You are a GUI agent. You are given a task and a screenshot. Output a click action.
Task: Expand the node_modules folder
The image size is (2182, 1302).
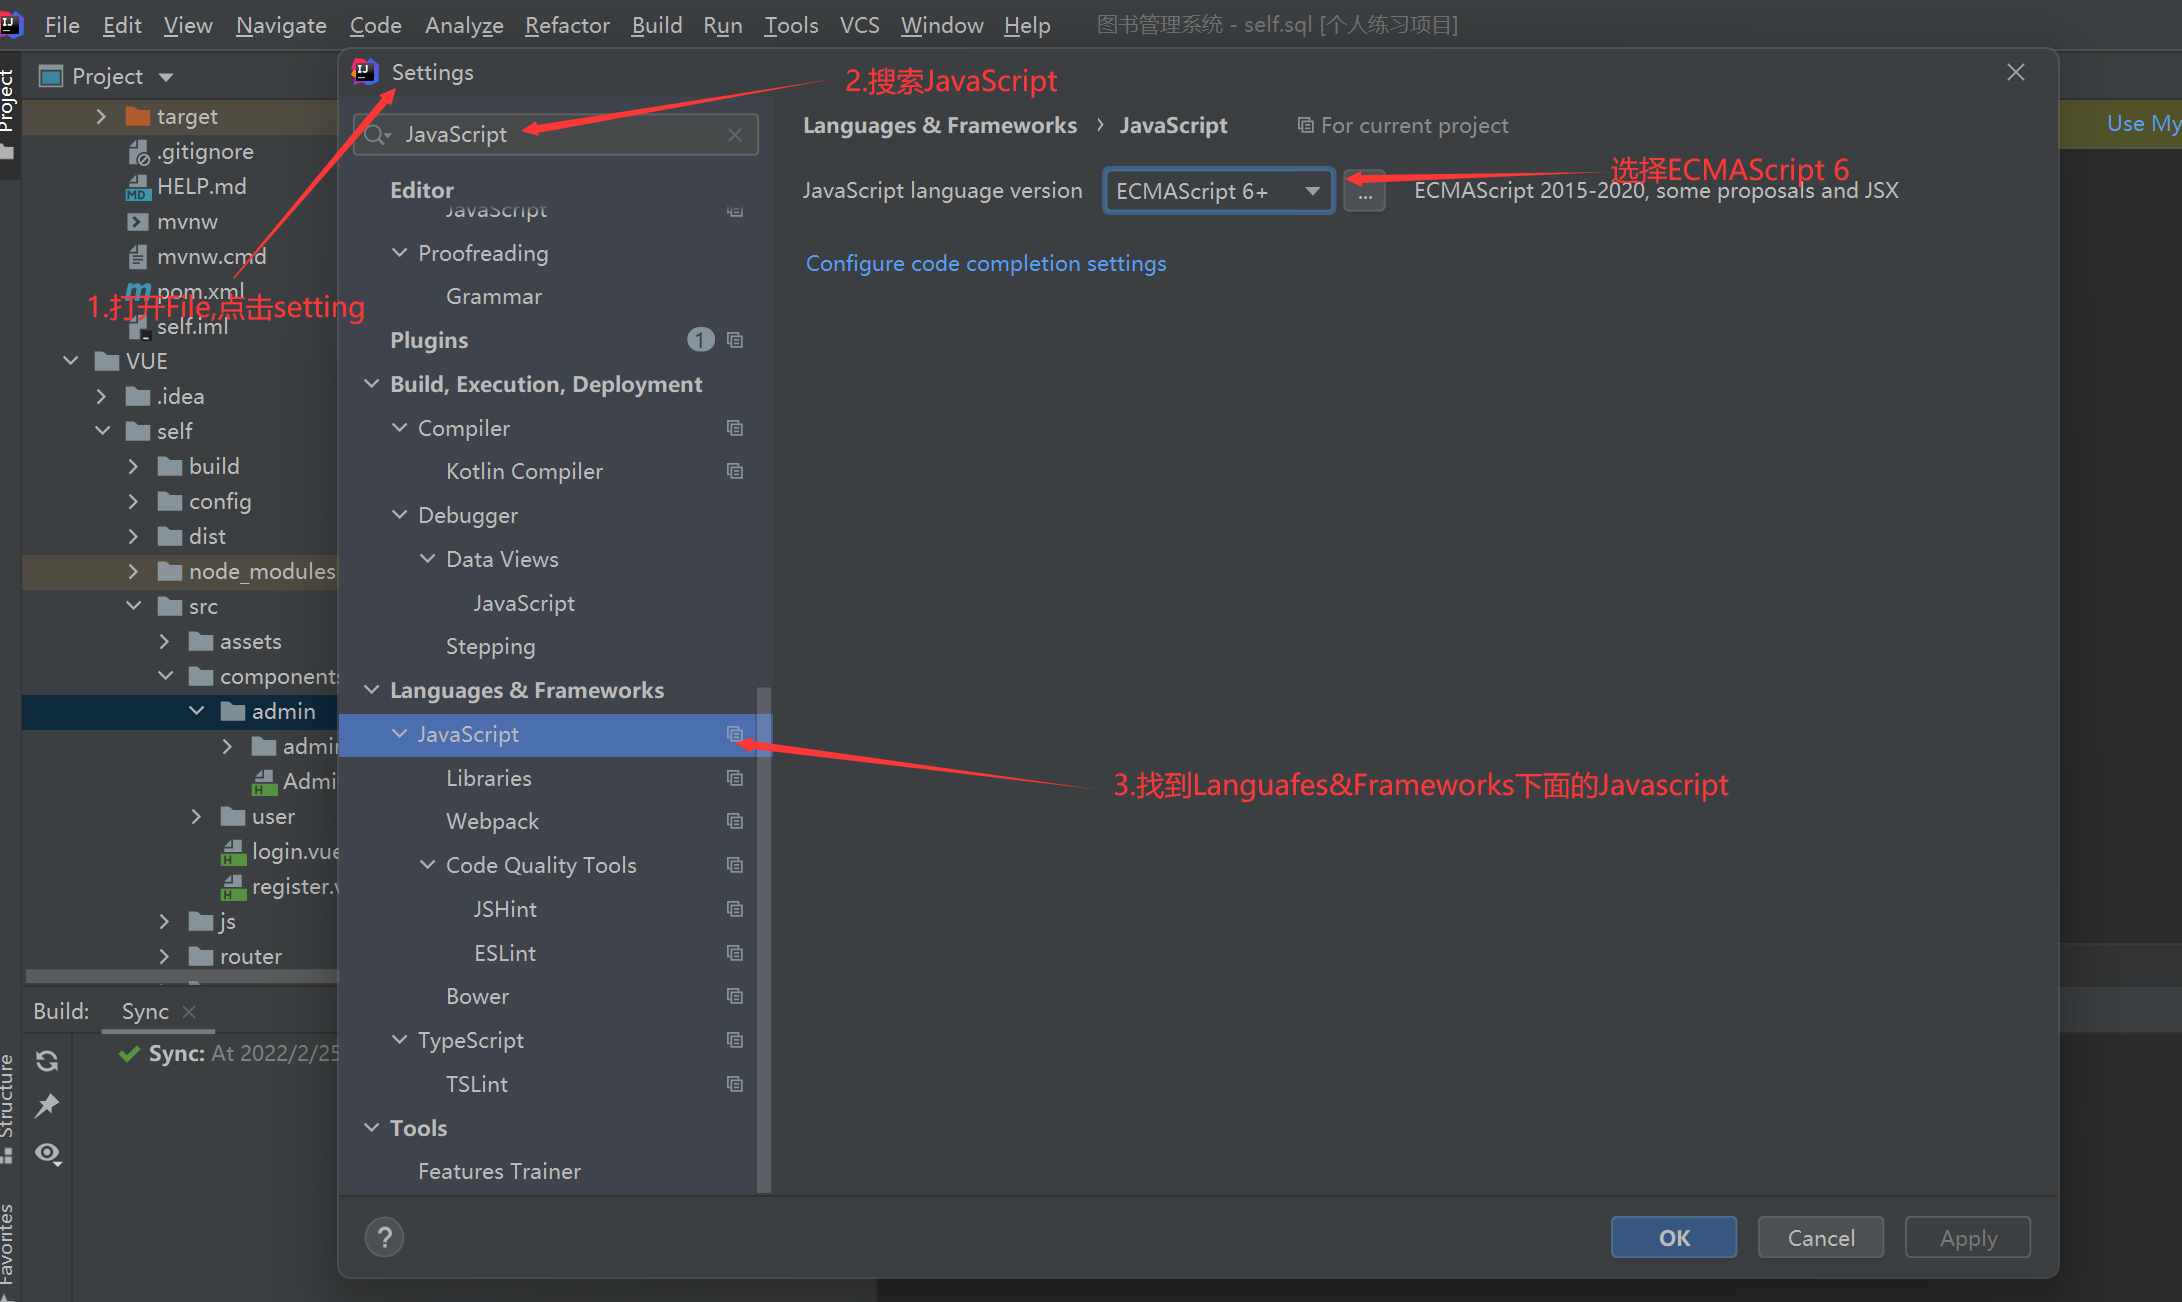point(133,571)
